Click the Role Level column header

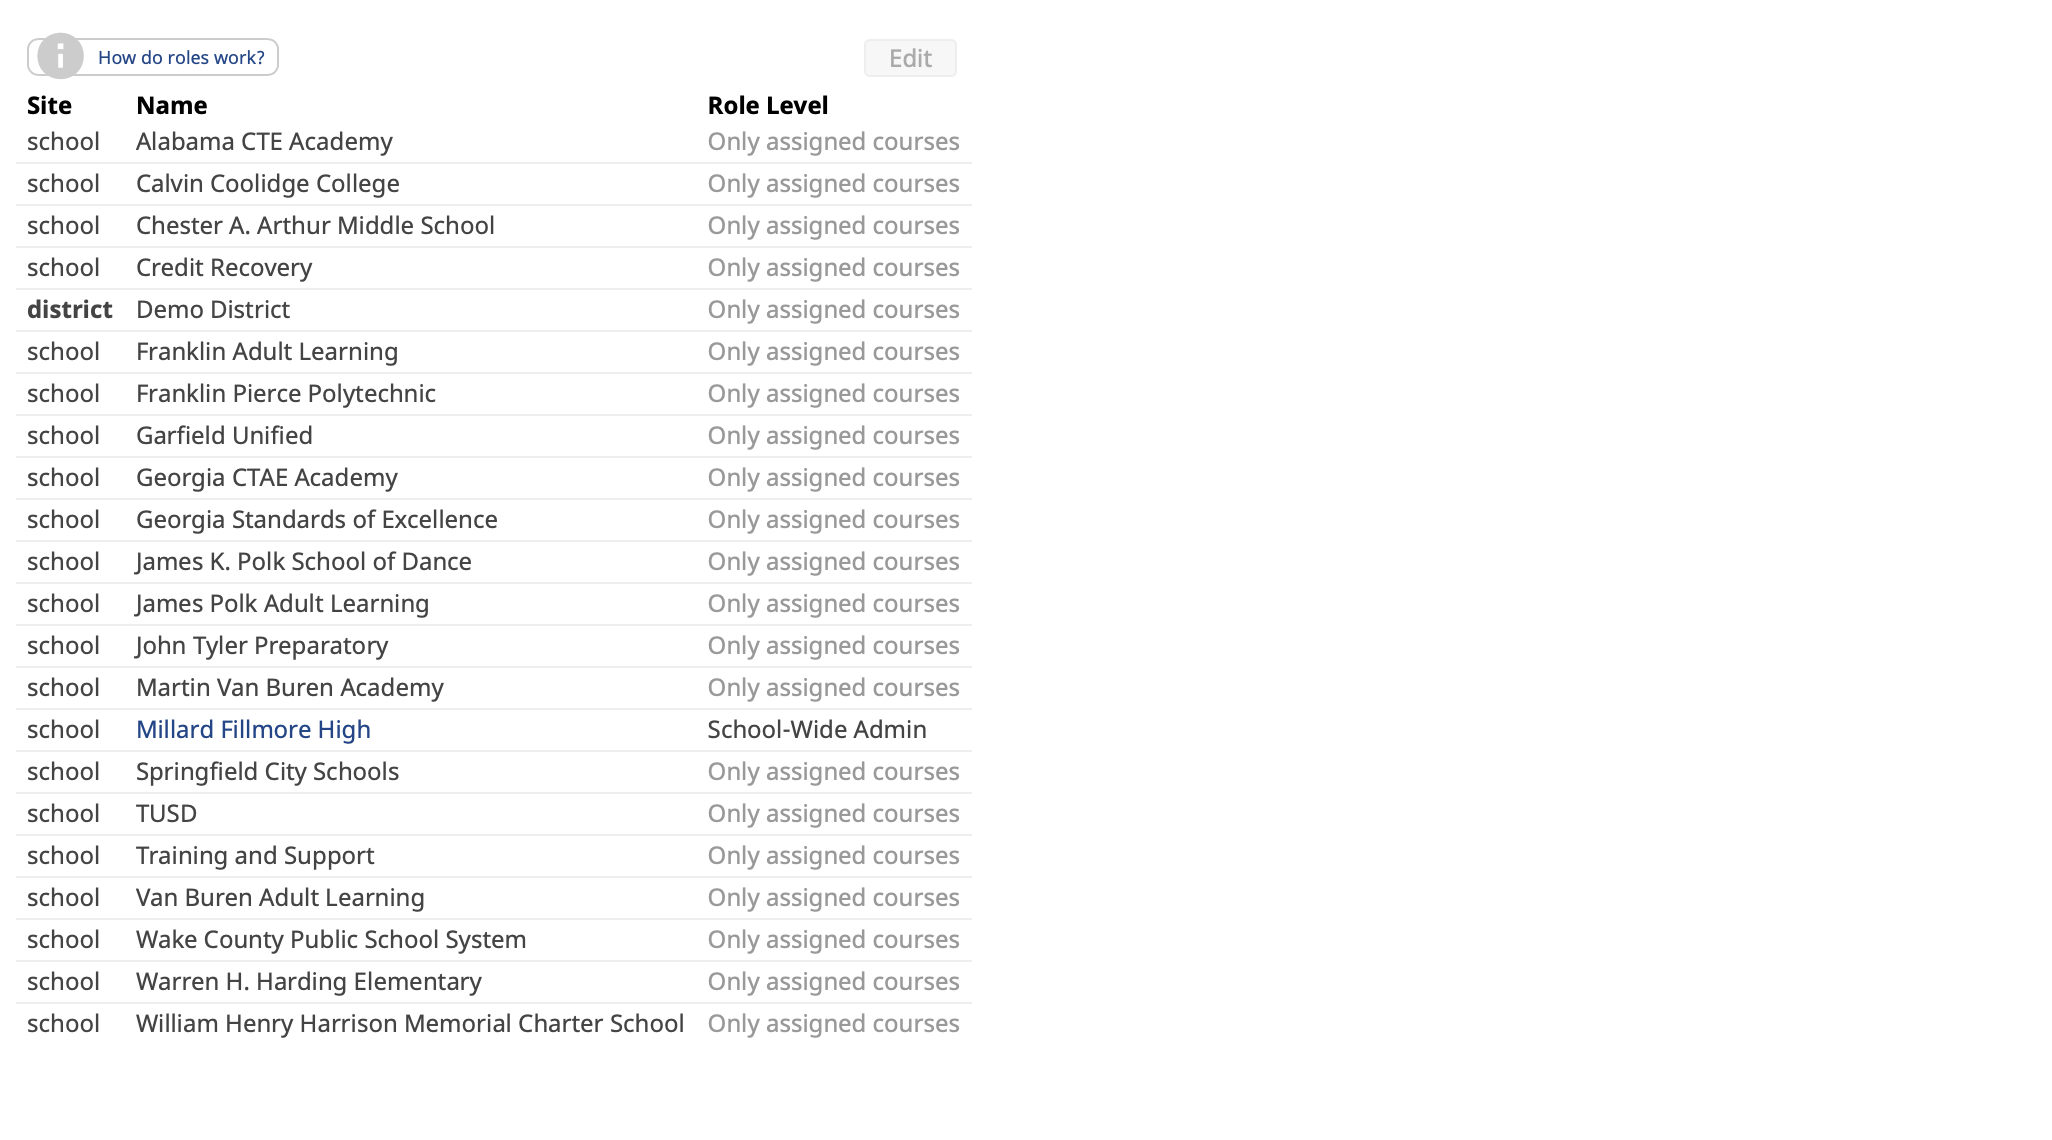click(768, 106)
